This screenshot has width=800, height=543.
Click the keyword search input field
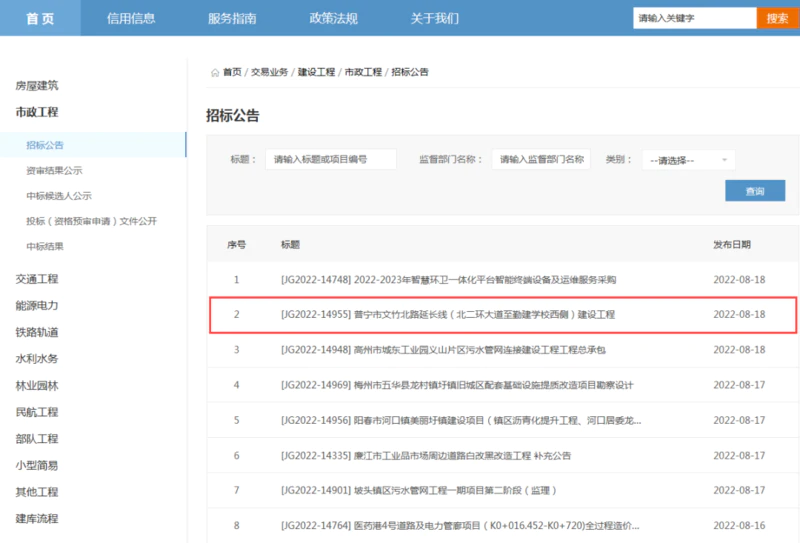click(x=694, y=18)
